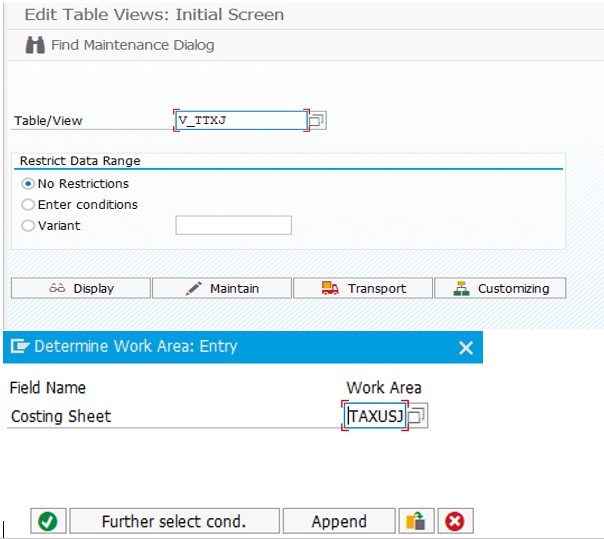This screenshot has height=539, width=604.
Task: Open value help beside Costing Sheet field
Action: click(x=418, y=416)
